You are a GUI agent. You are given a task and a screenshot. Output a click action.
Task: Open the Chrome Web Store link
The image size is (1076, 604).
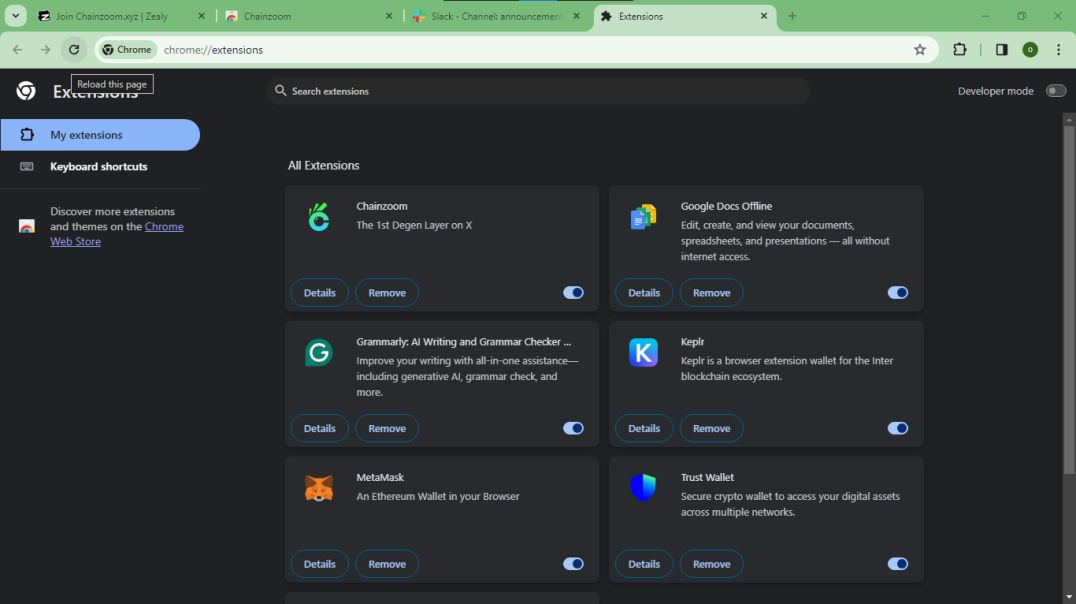tap(163, 226)
